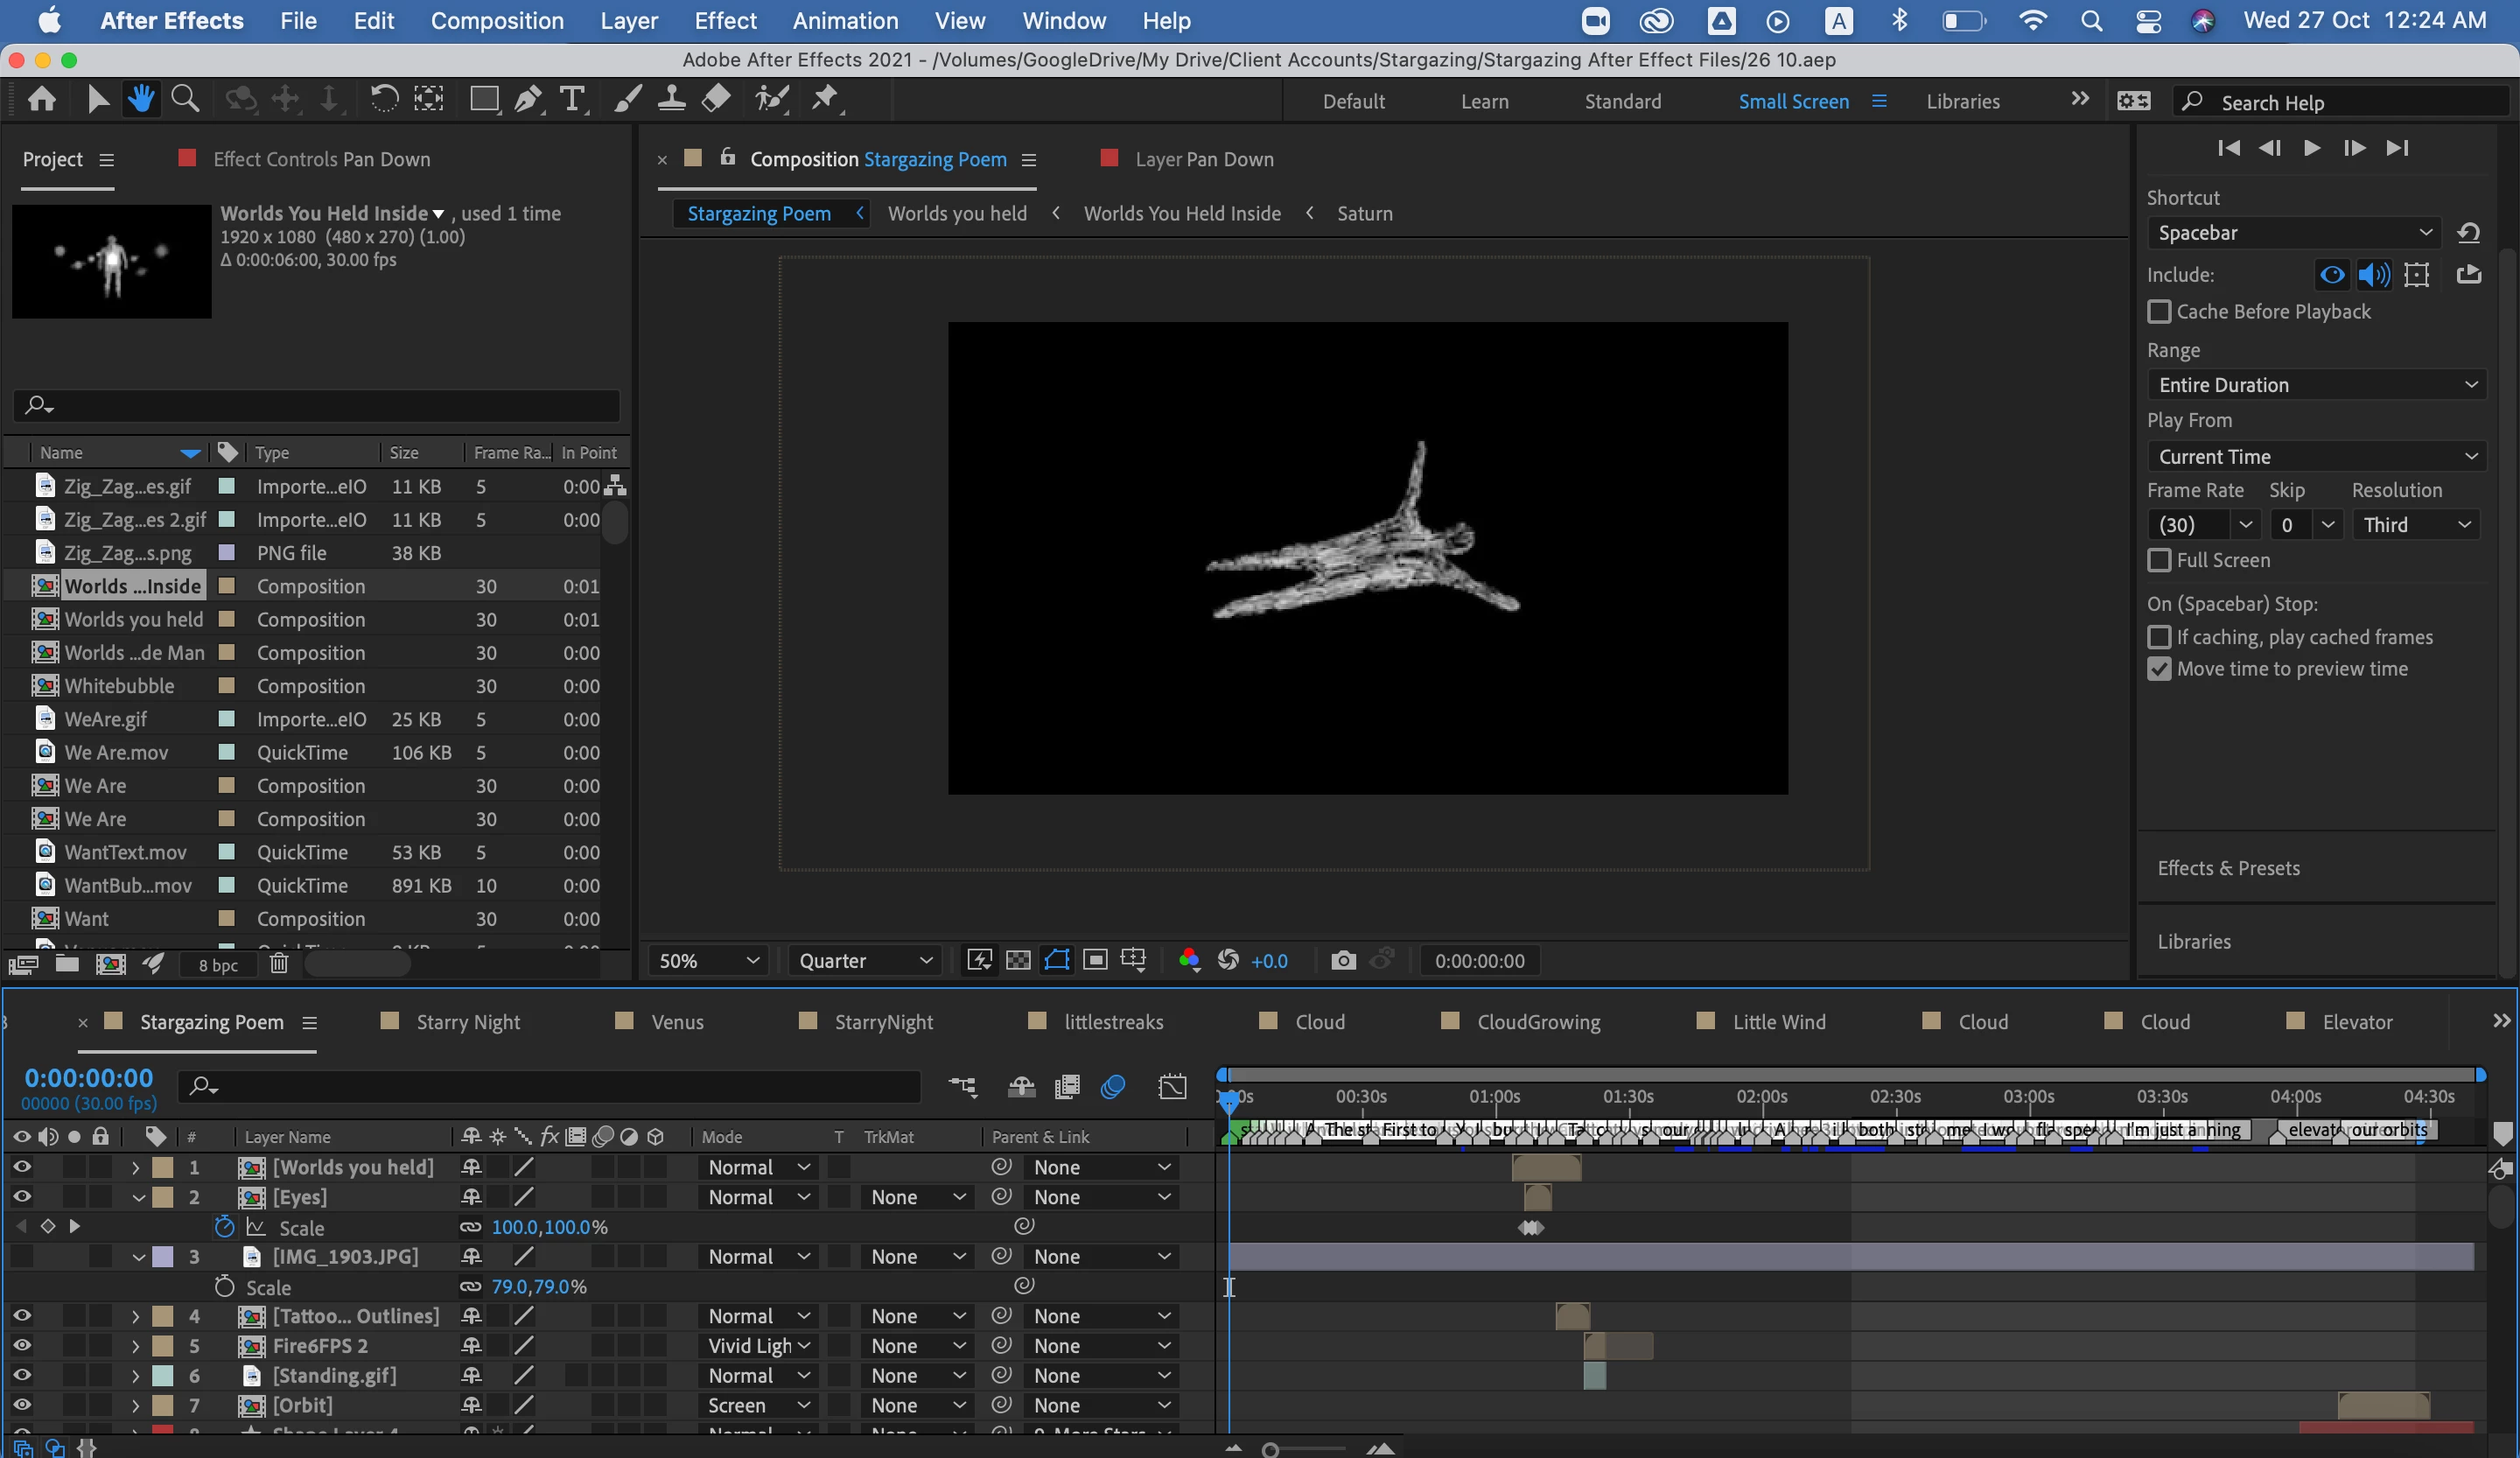
Task: Open the Animation menu
Action: 845,21
